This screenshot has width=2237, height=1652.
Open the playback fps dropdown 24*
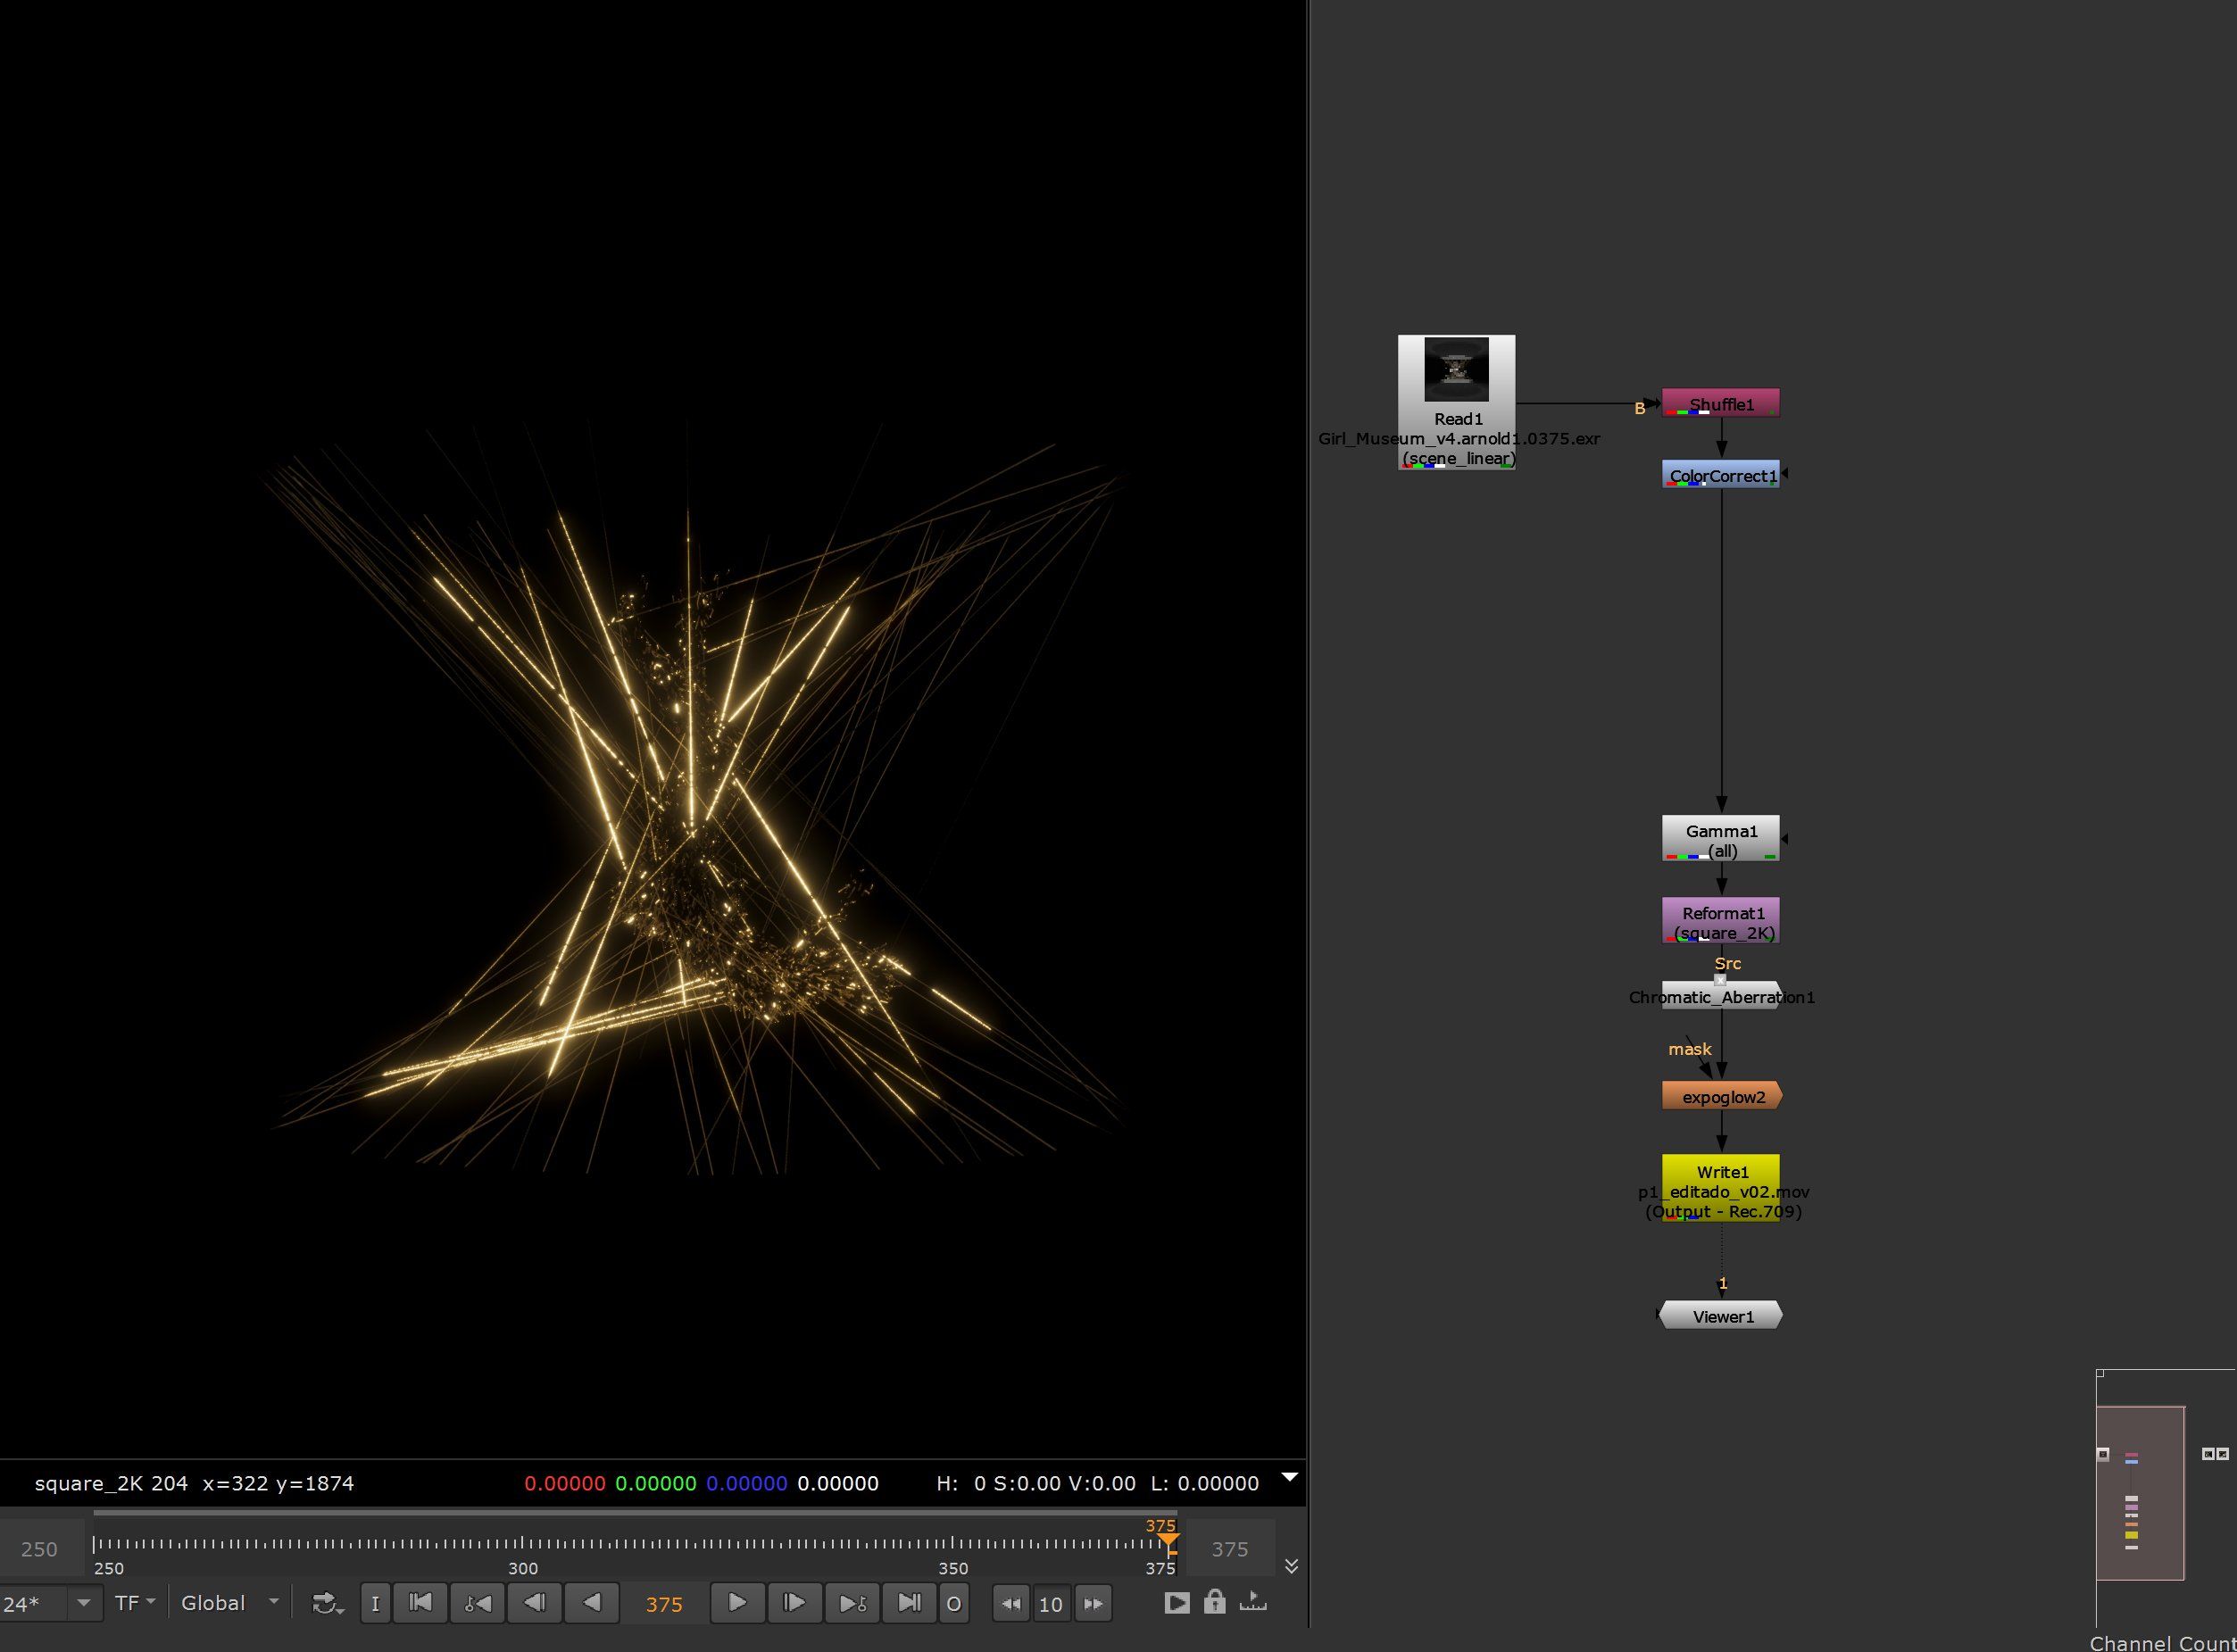(x=50, y=1604)
